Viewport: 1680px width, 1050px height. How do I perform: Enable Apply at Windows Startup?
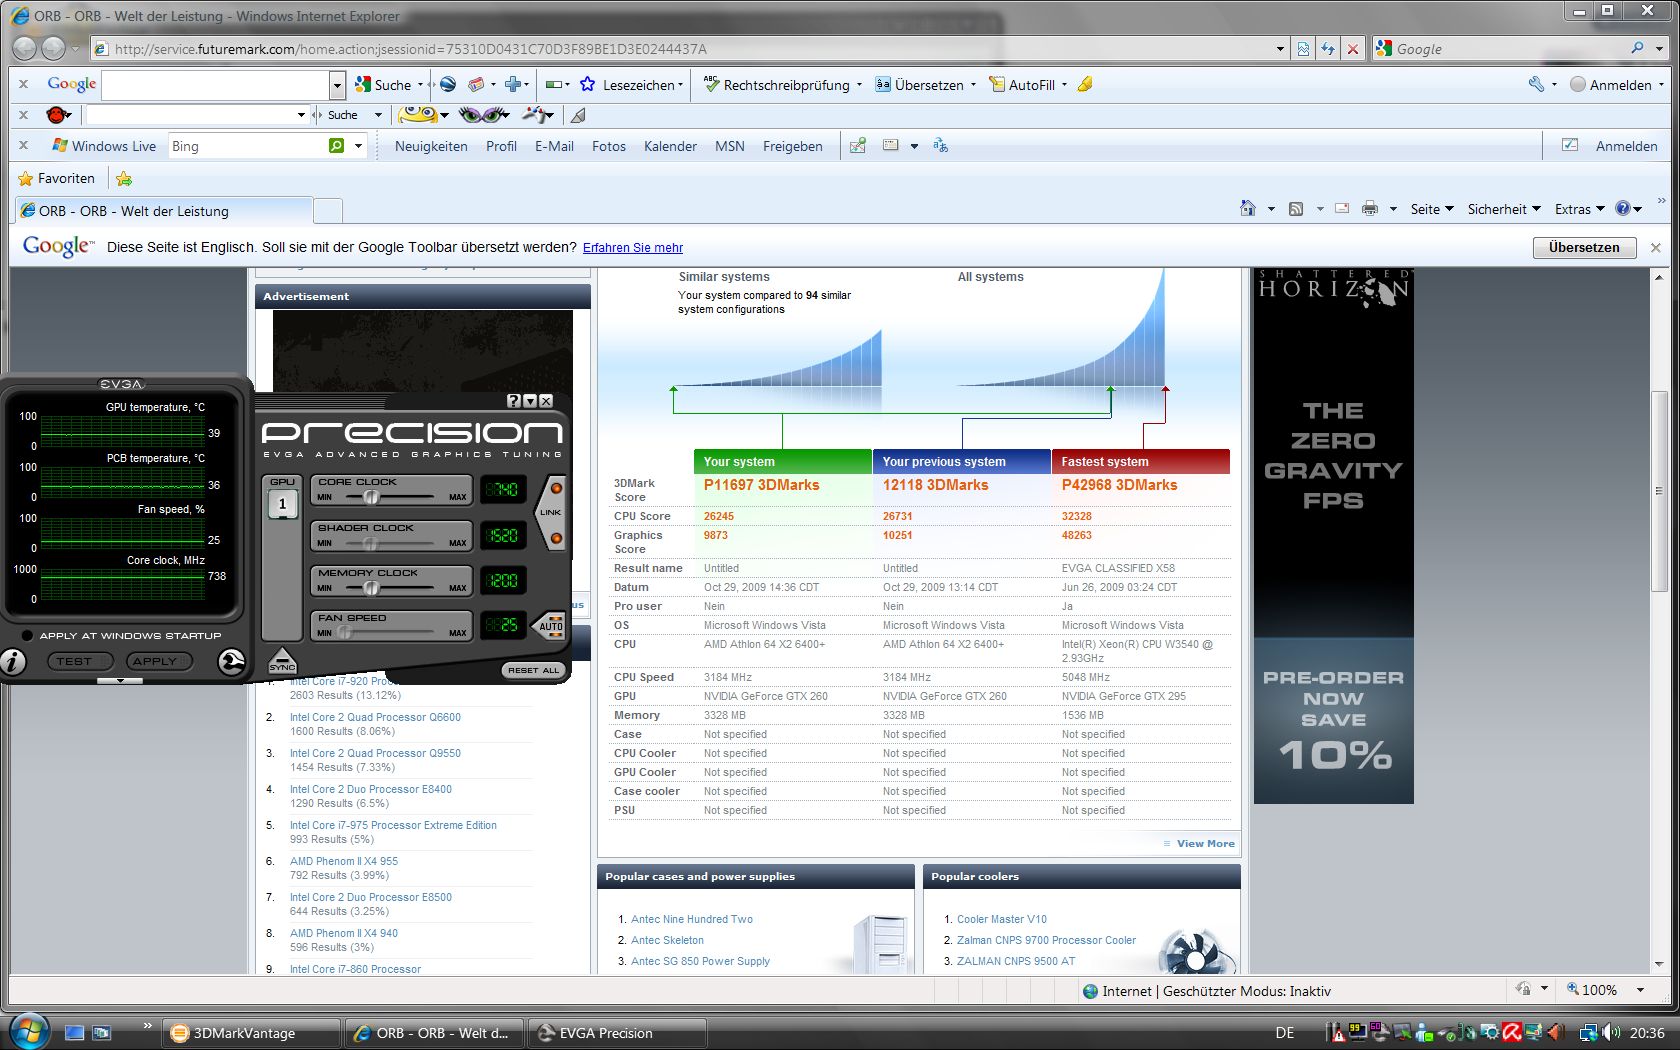pos(27,635)
